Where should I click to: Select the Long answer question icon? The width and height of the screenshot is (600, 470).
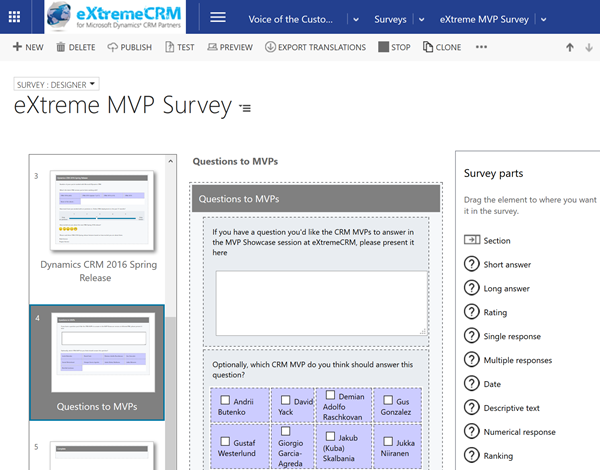[471, 288]
